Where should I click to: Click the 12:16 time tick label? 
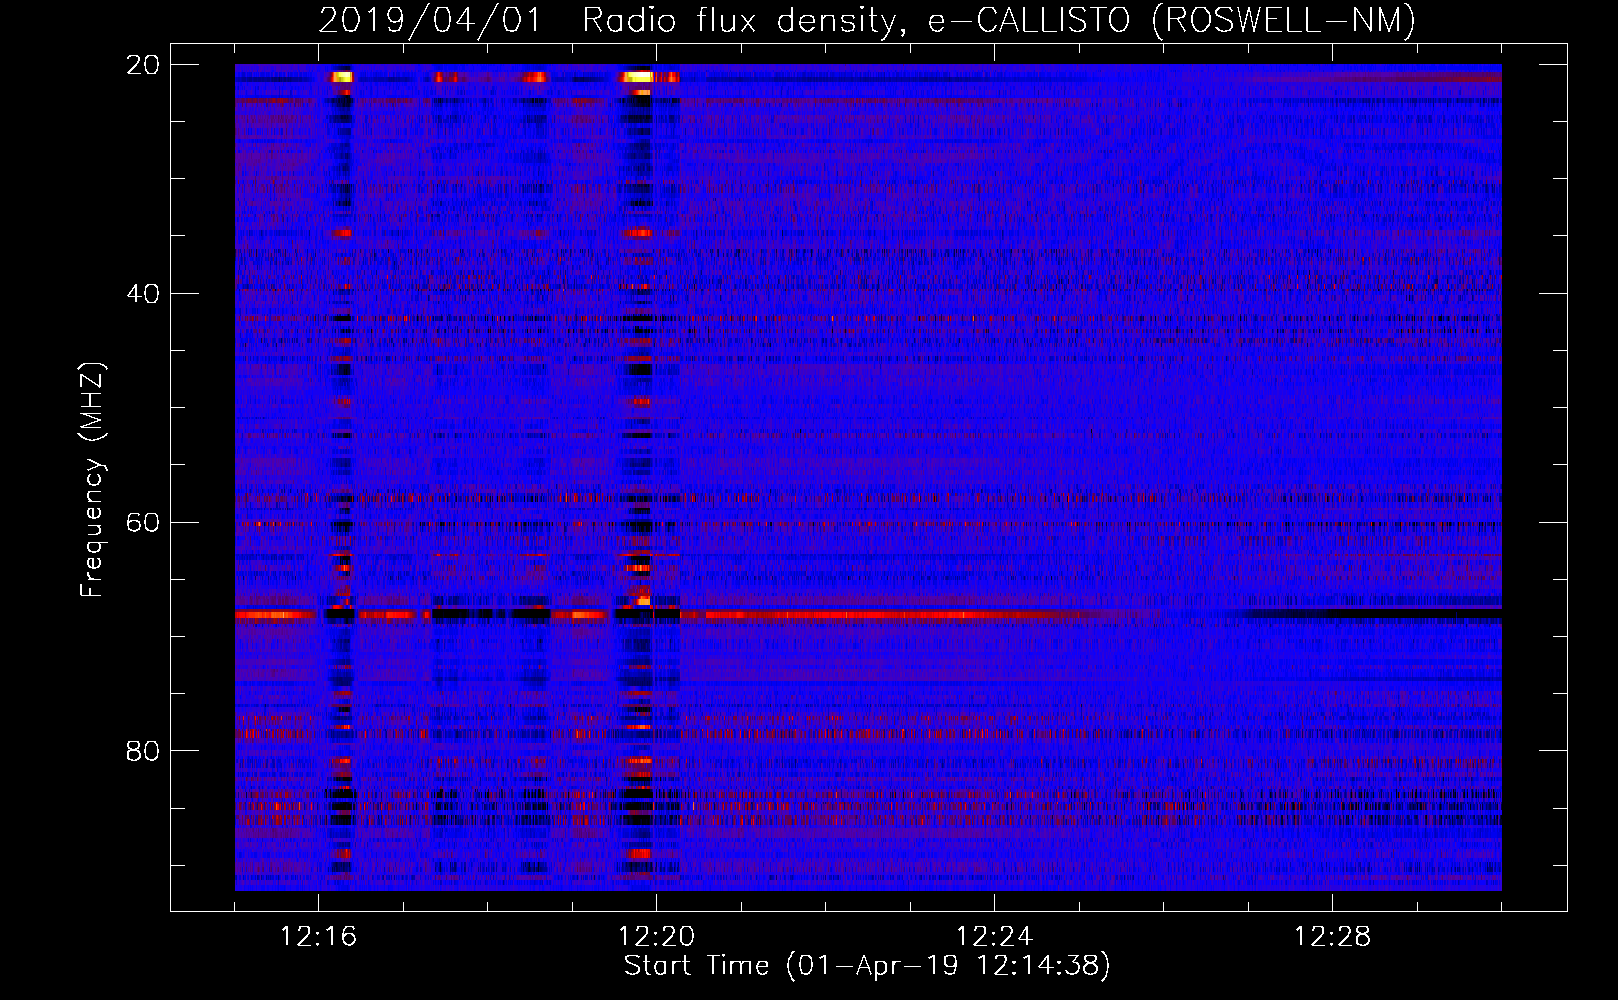(318, 937)
